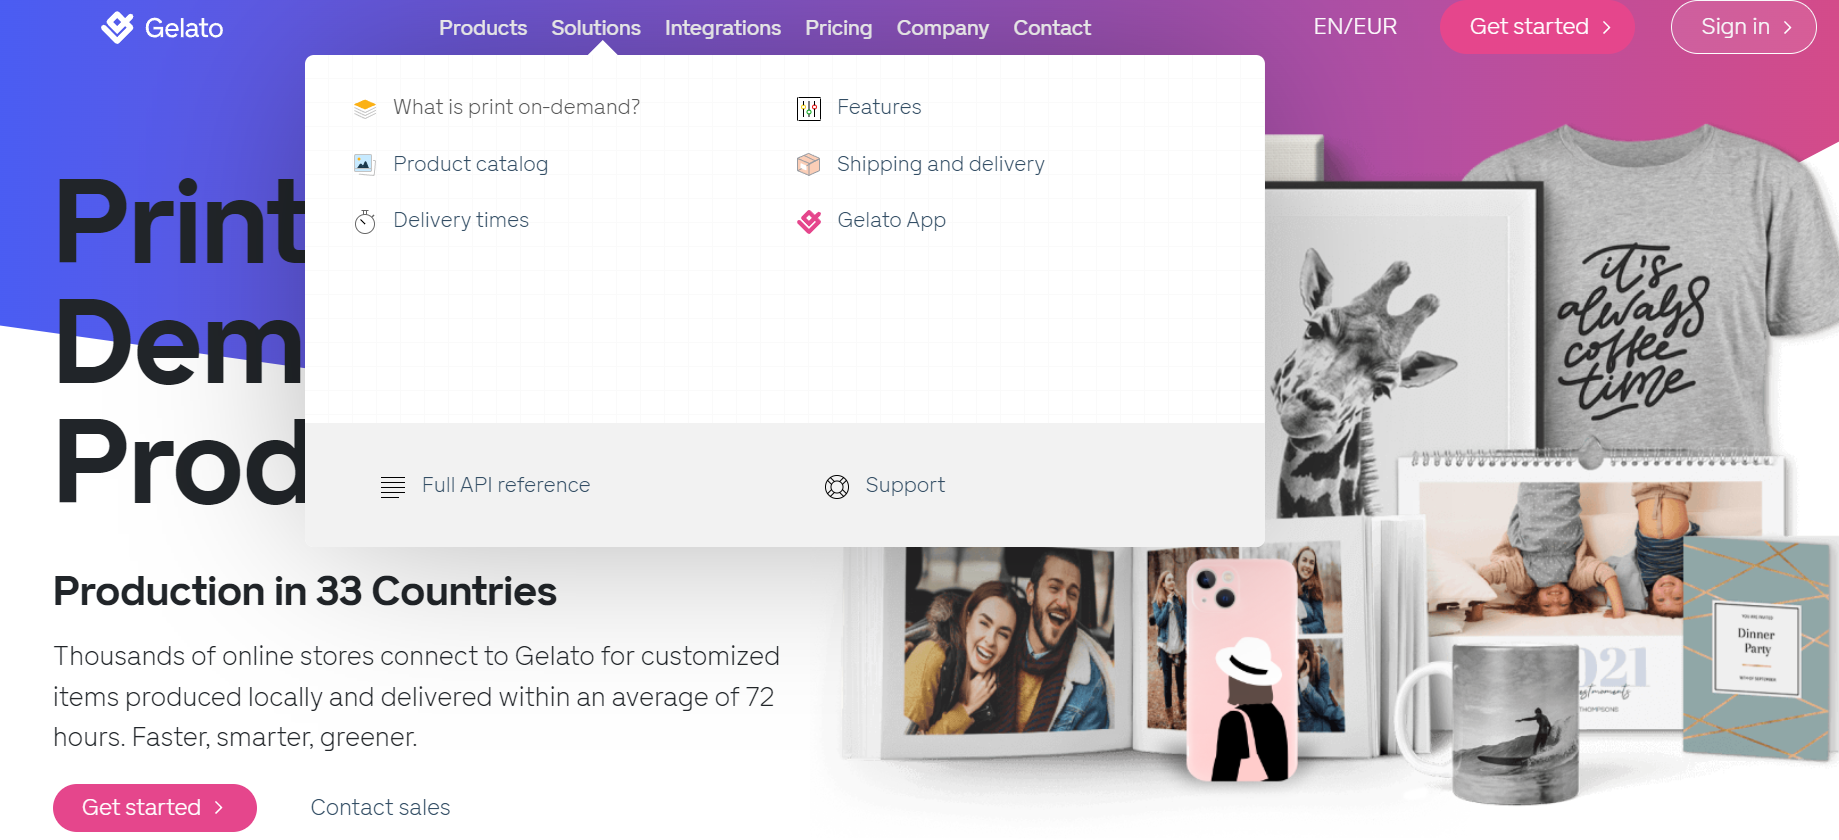Open the Integrations menu

point(723,28)
